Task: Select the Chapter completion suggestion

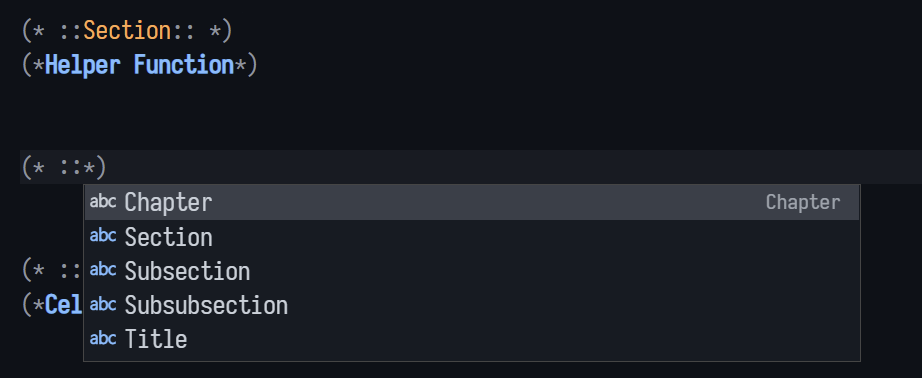Action: coord(472,203)
